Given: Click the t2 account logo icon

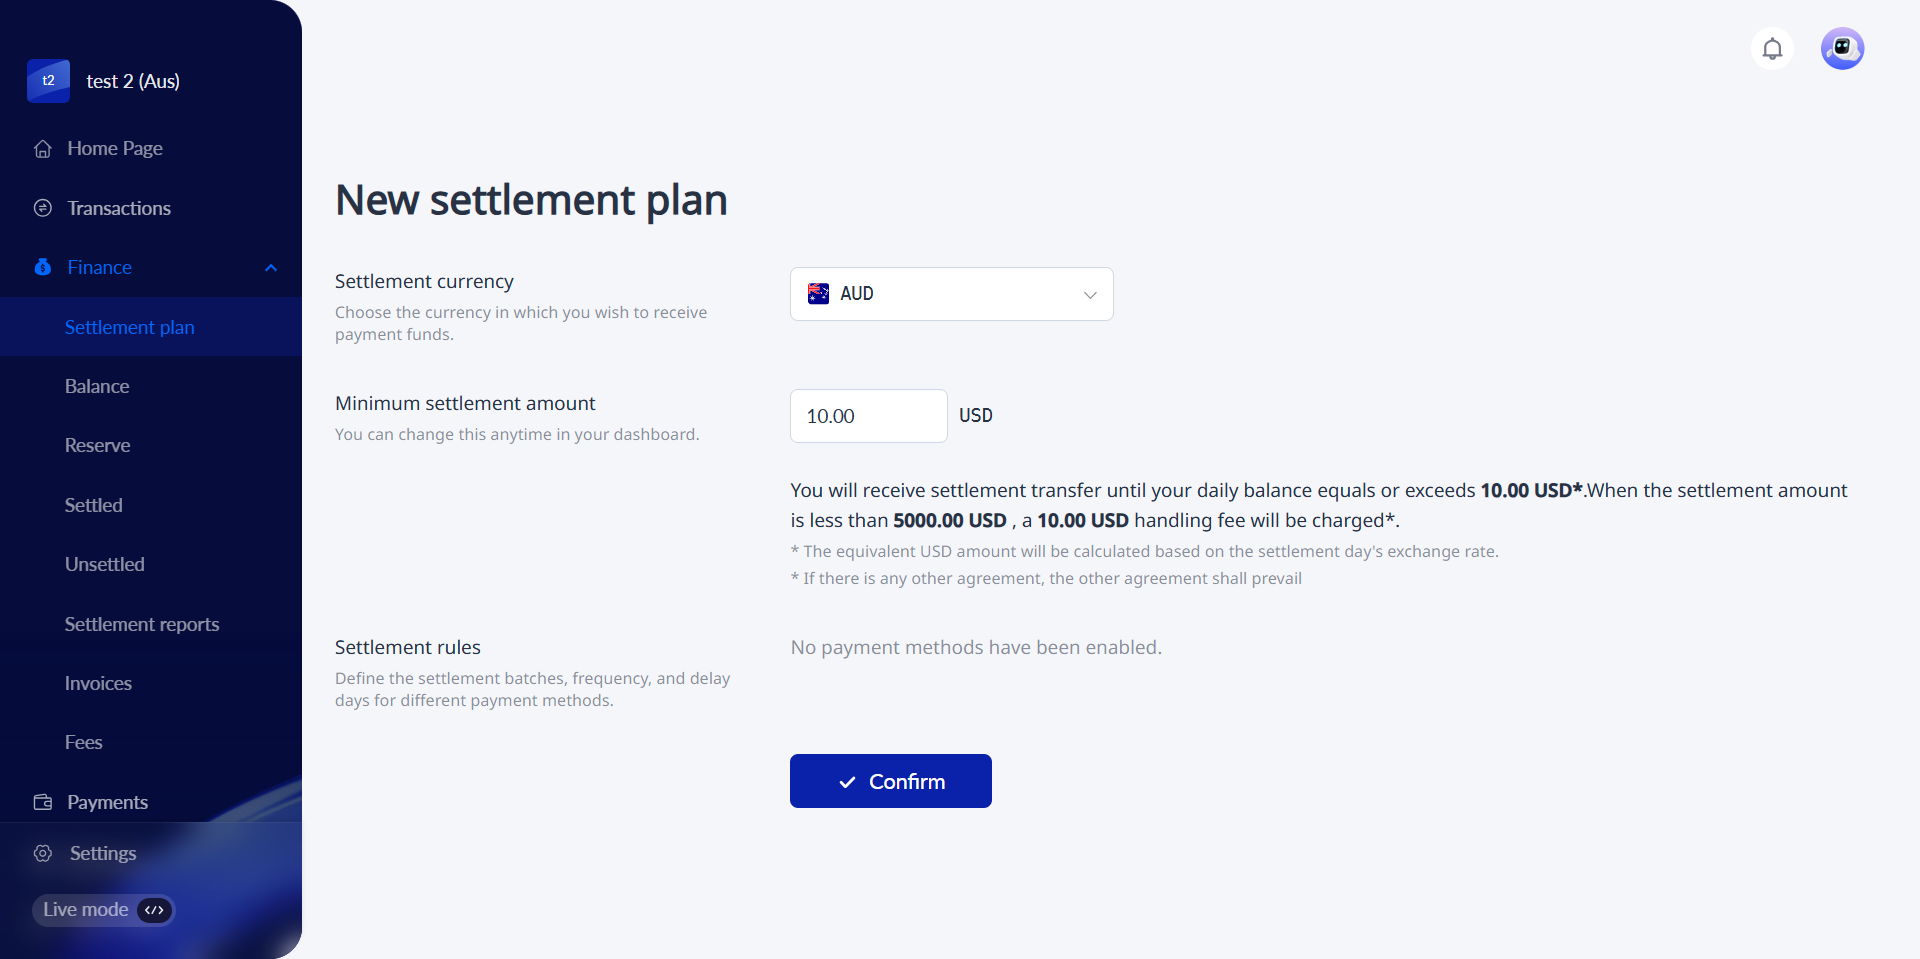Looking at the screenshot, I should tap(48, 81).
